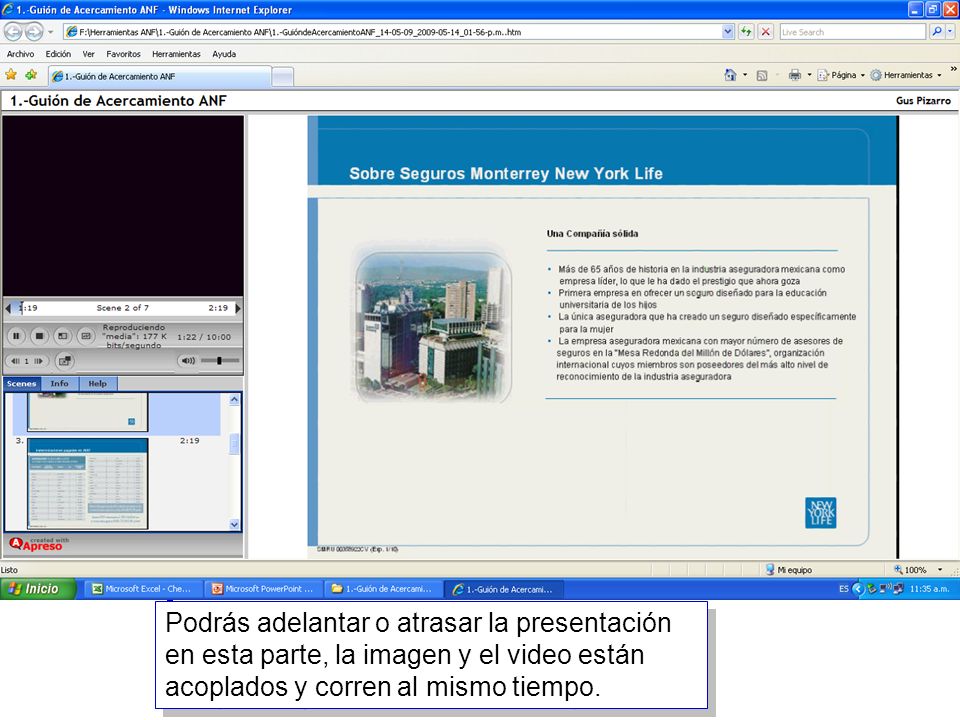Open the Ver menu
This screenshot has height=720, width=960.
point(89,54)
